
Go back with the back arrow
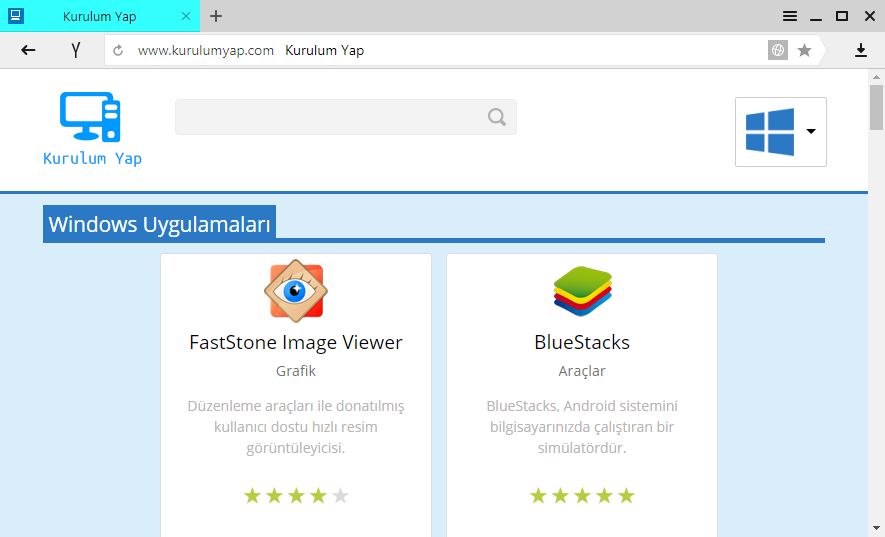tap(28, 50)
